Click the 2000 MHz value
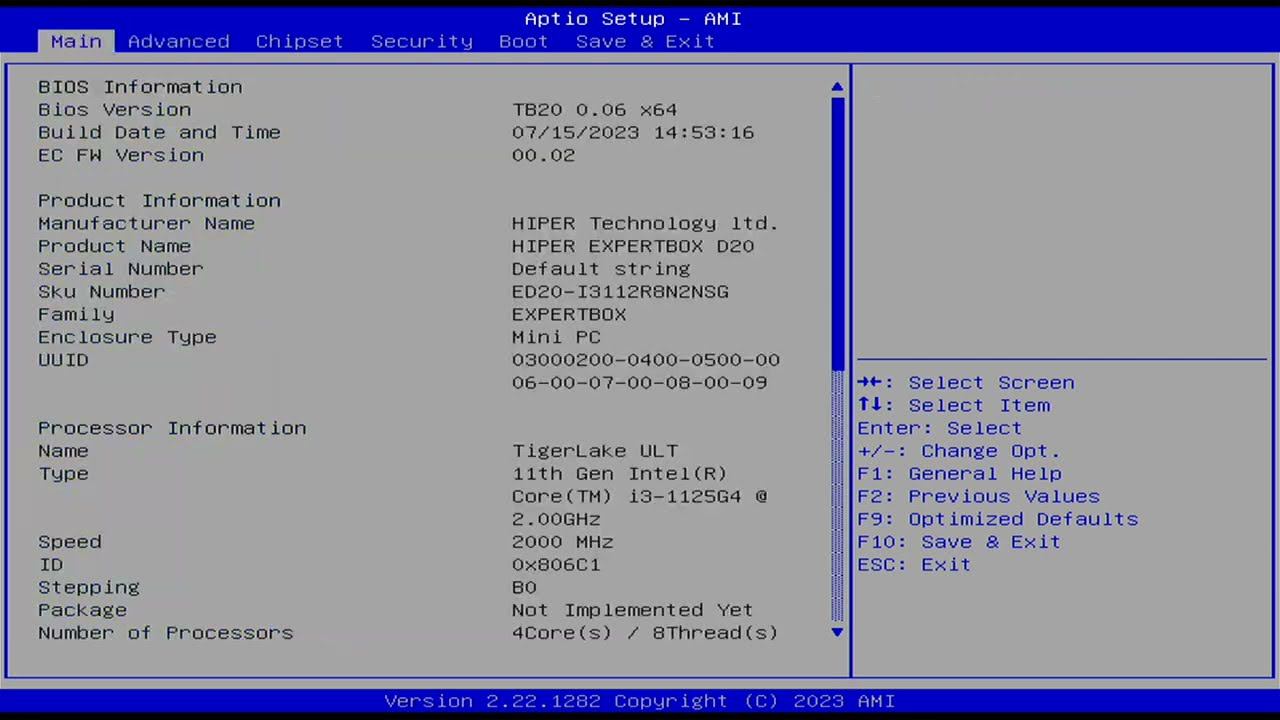1280x720 pixels. [x=563, y=542]
